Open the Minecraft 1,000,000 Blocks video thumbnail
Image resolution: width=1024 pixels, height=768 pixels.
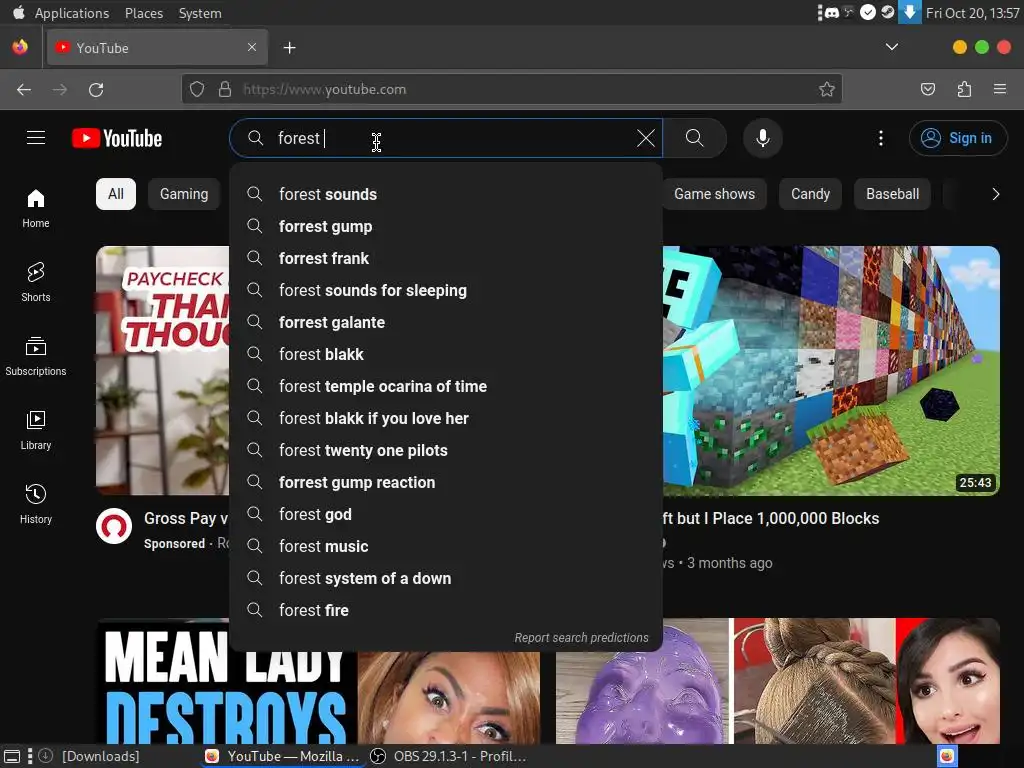[831, 370]
